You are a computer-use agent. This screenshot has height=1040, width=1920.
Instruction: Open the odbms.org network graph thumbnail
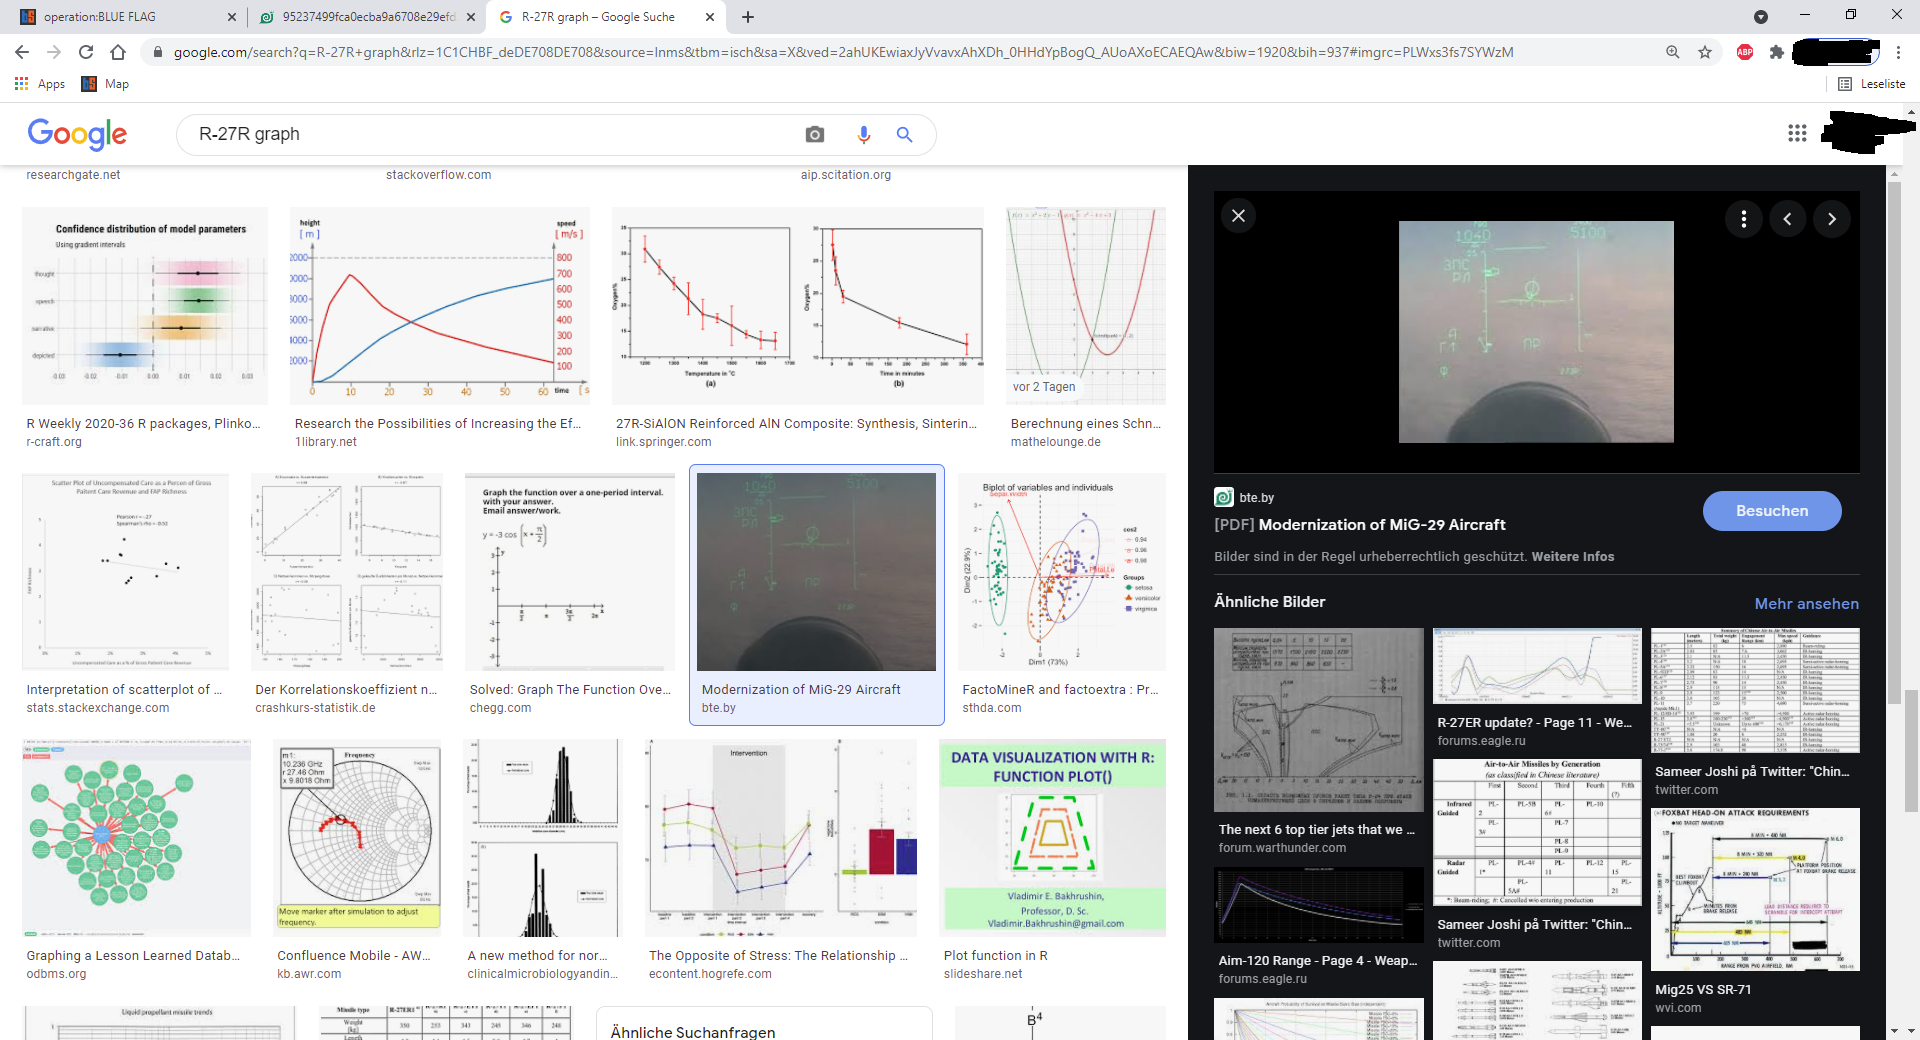pos(136,838)
